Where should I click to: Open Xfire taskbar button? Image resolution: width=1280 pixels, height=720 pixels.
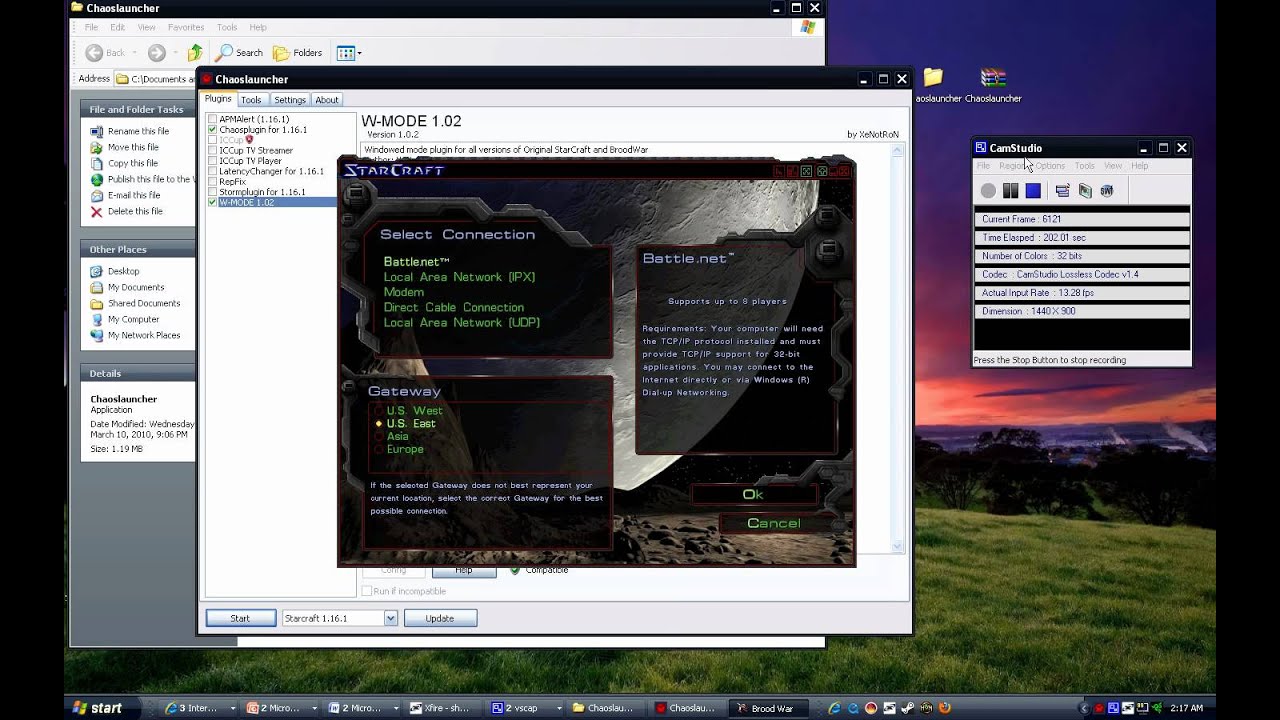(443, 708)
